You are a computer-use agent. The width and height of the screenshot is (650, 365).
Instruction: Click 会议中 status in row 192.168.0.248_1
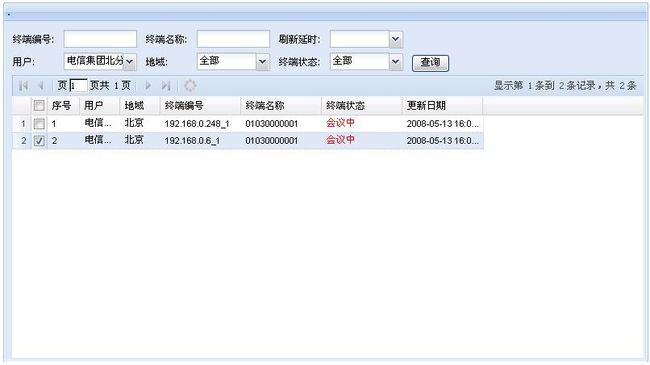(x=340, y=123)
